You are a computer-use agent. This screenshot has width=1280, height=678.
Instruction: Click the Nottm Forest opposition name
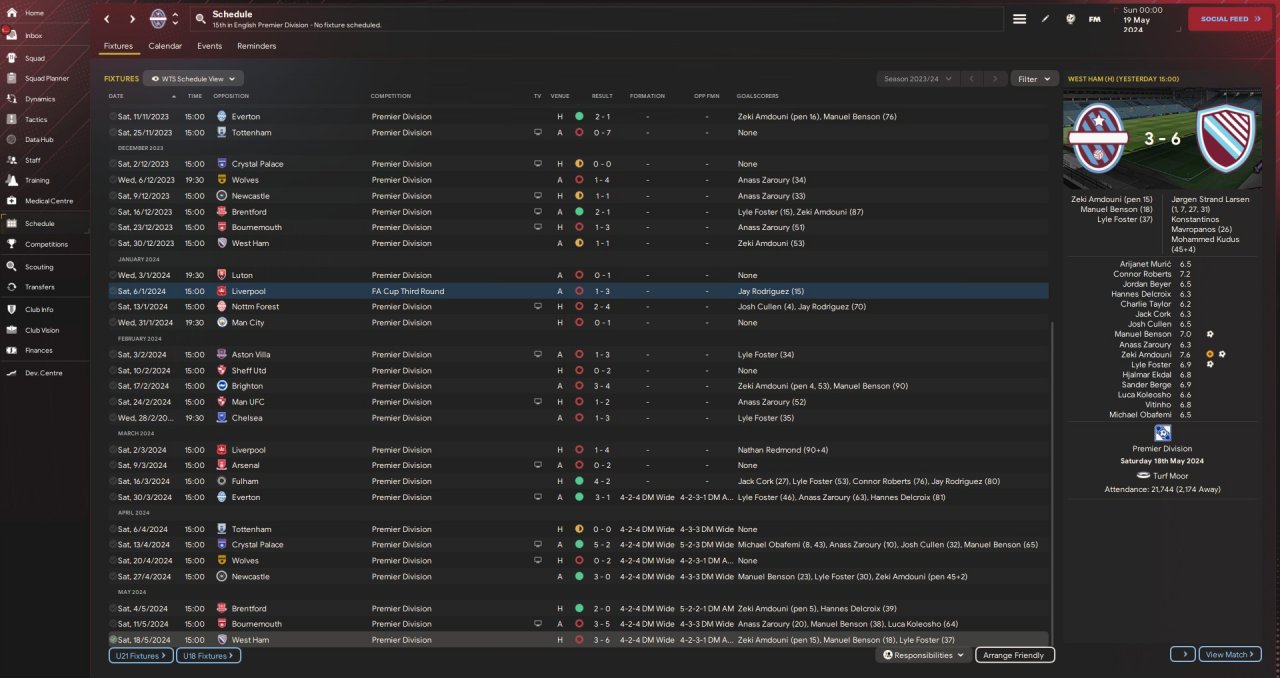click(x=255, y=307)
